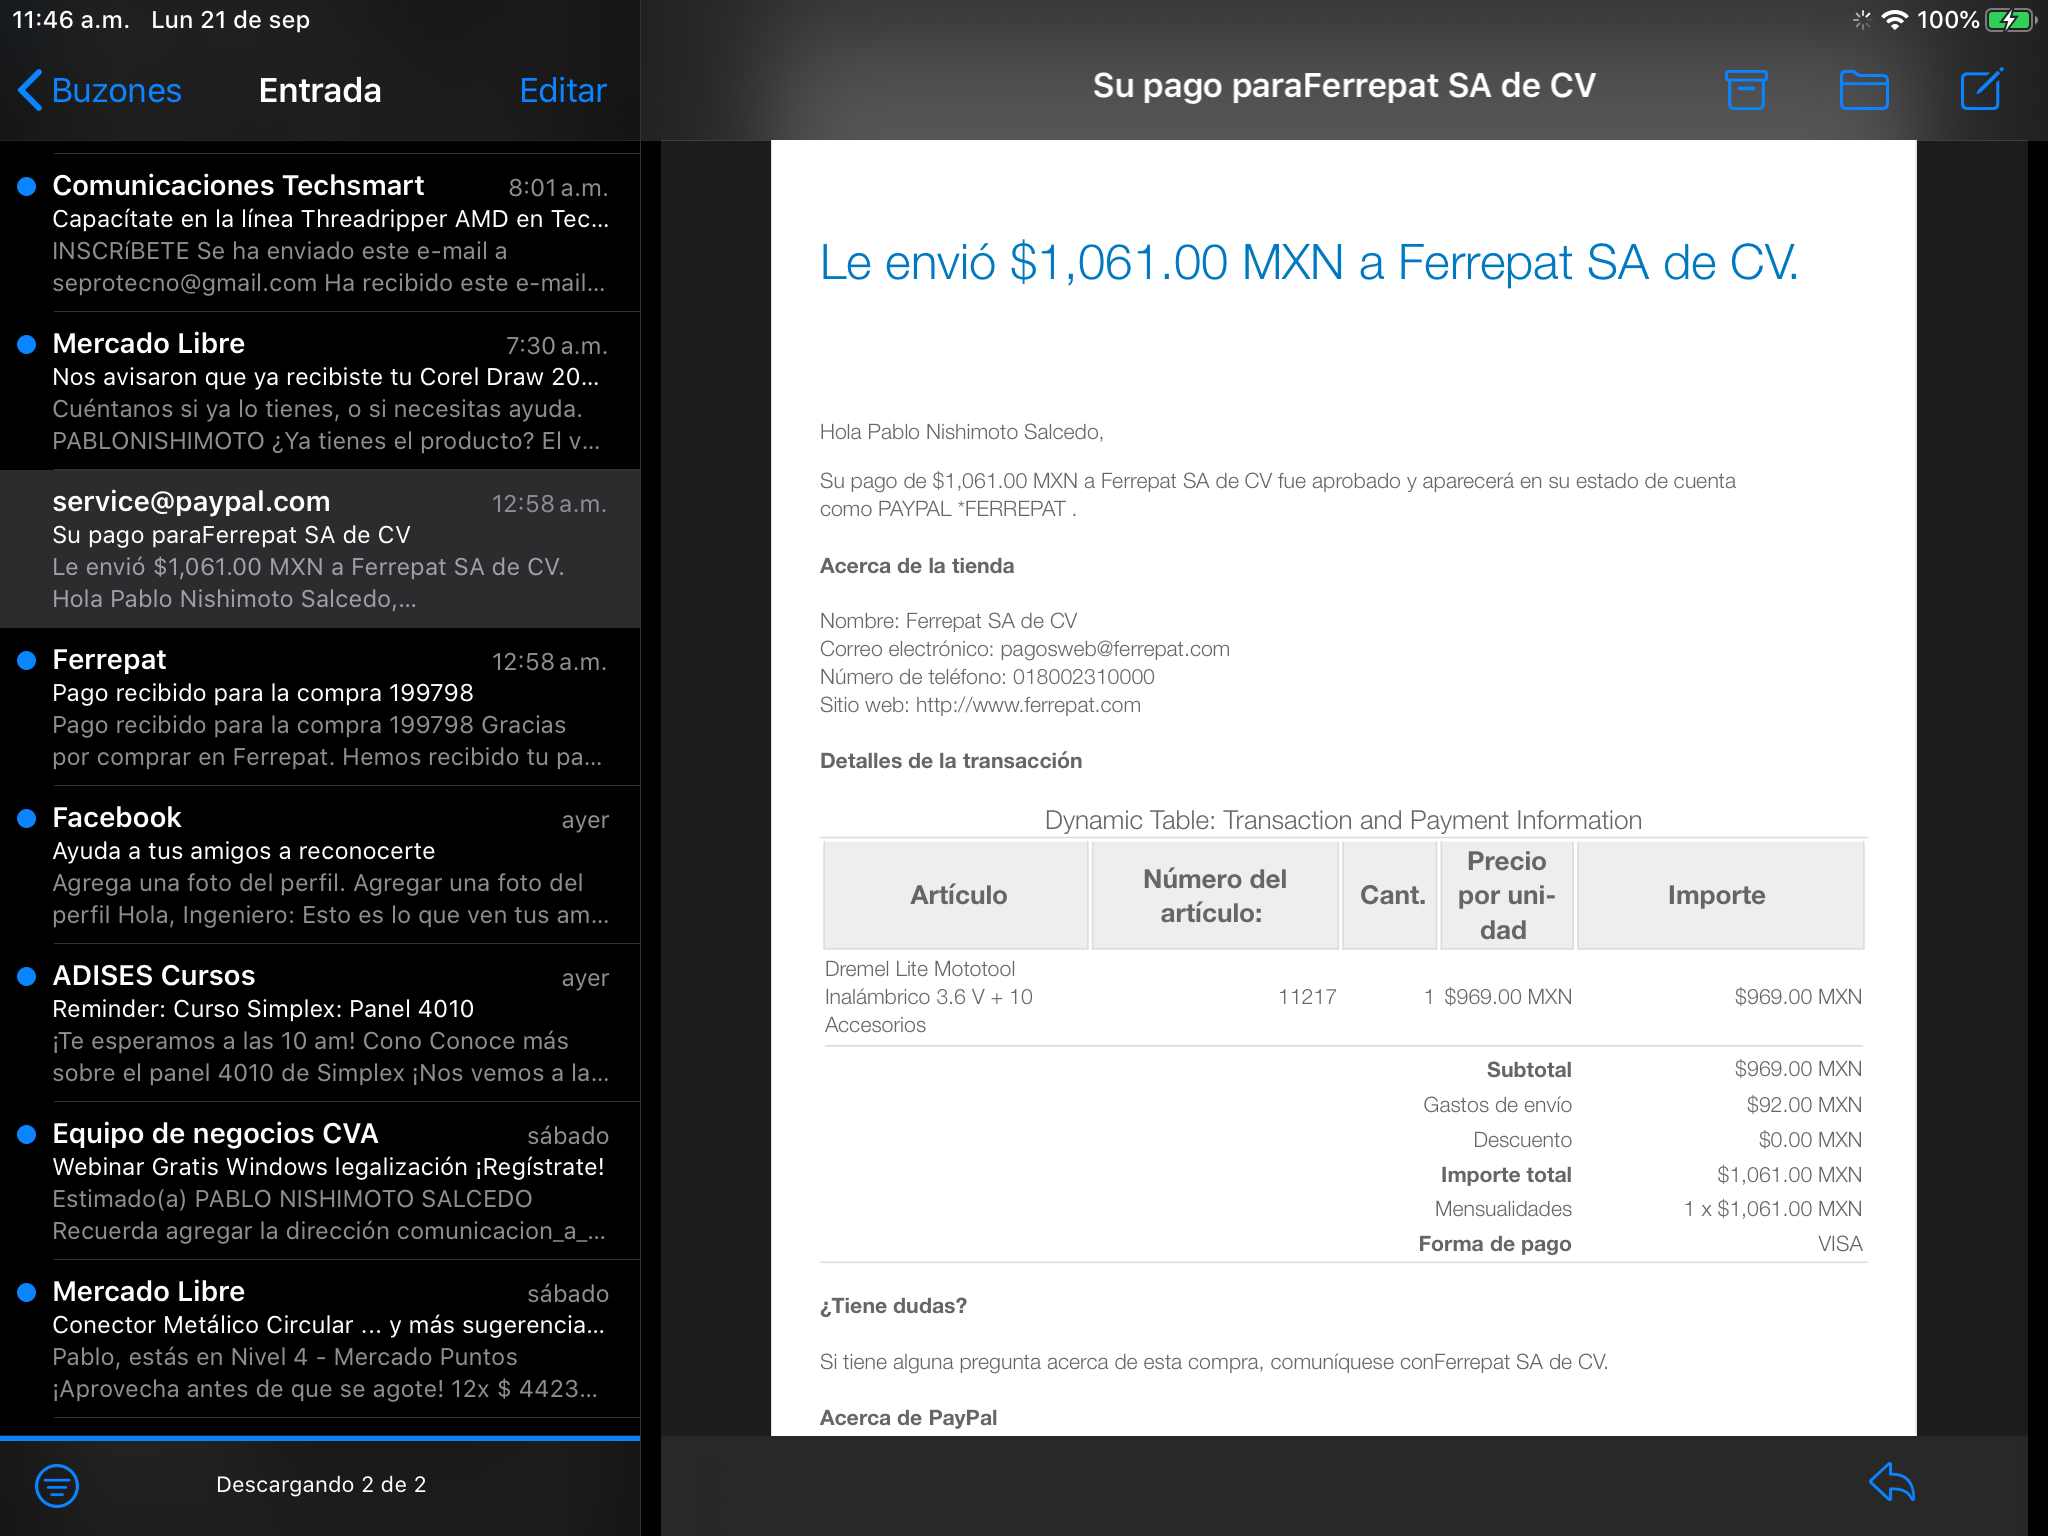
Task: Open the 7:30 a.m. Mercado Libre email
Action: point(320,391)
